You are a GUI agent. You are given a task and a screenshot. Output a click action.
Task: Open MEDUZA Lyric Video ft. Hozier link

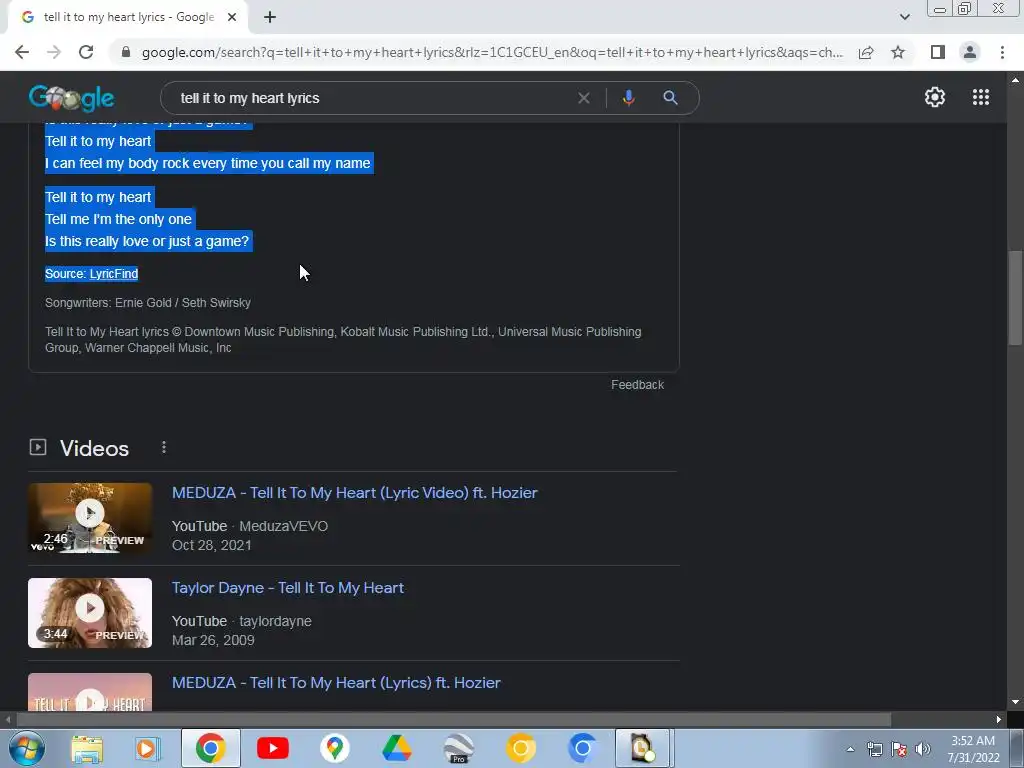click(355, 492)
